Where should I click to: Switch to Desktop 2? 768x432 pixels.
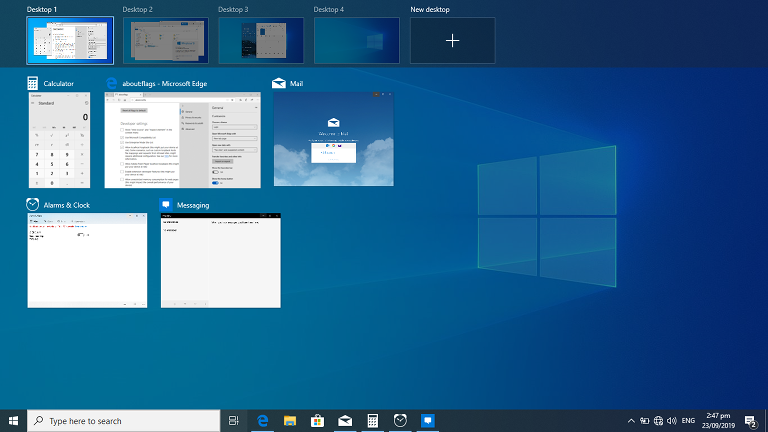coord(165,40)
